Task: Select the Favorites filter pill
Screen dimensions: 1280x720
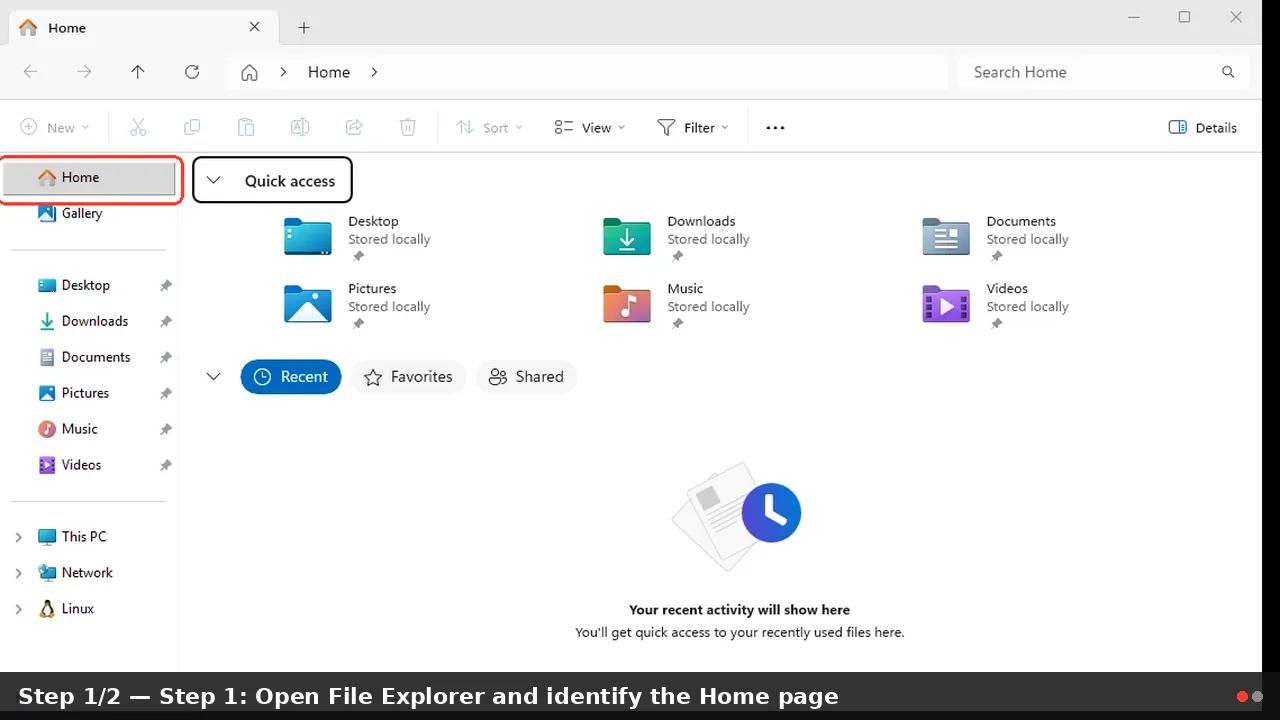Action: [408, 377]
